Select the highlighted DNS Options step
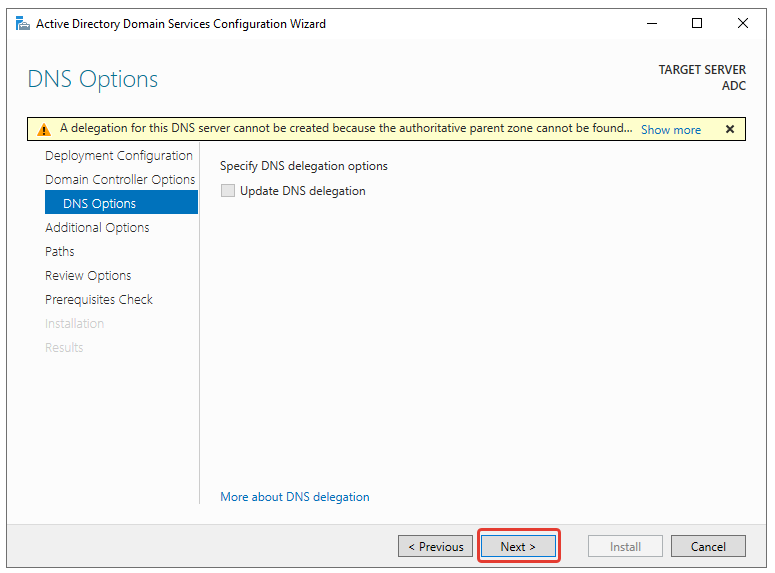This screenshot has width=775, height=573. coord(99,204)
